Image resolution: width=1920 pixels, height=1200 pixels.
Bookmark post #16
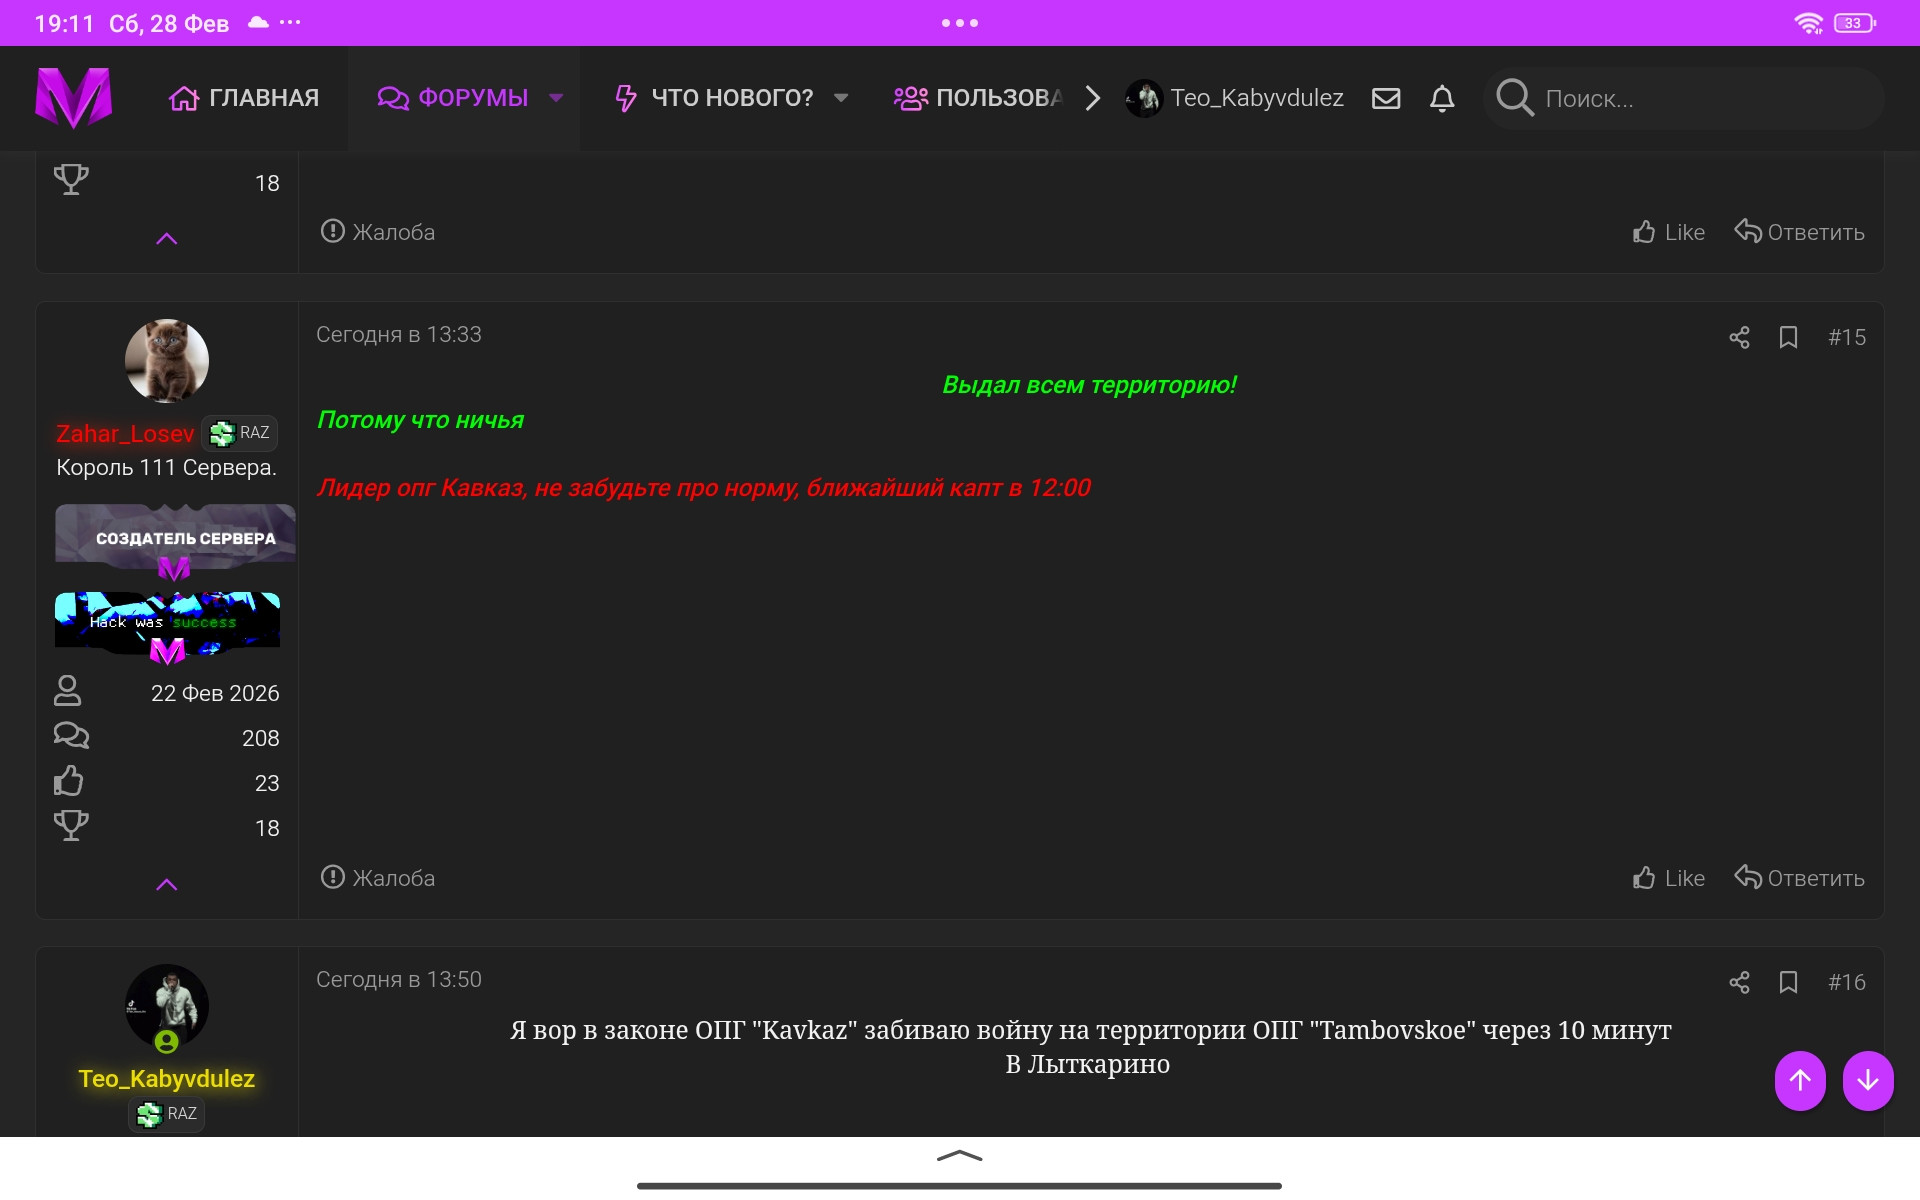point(1788,983)
